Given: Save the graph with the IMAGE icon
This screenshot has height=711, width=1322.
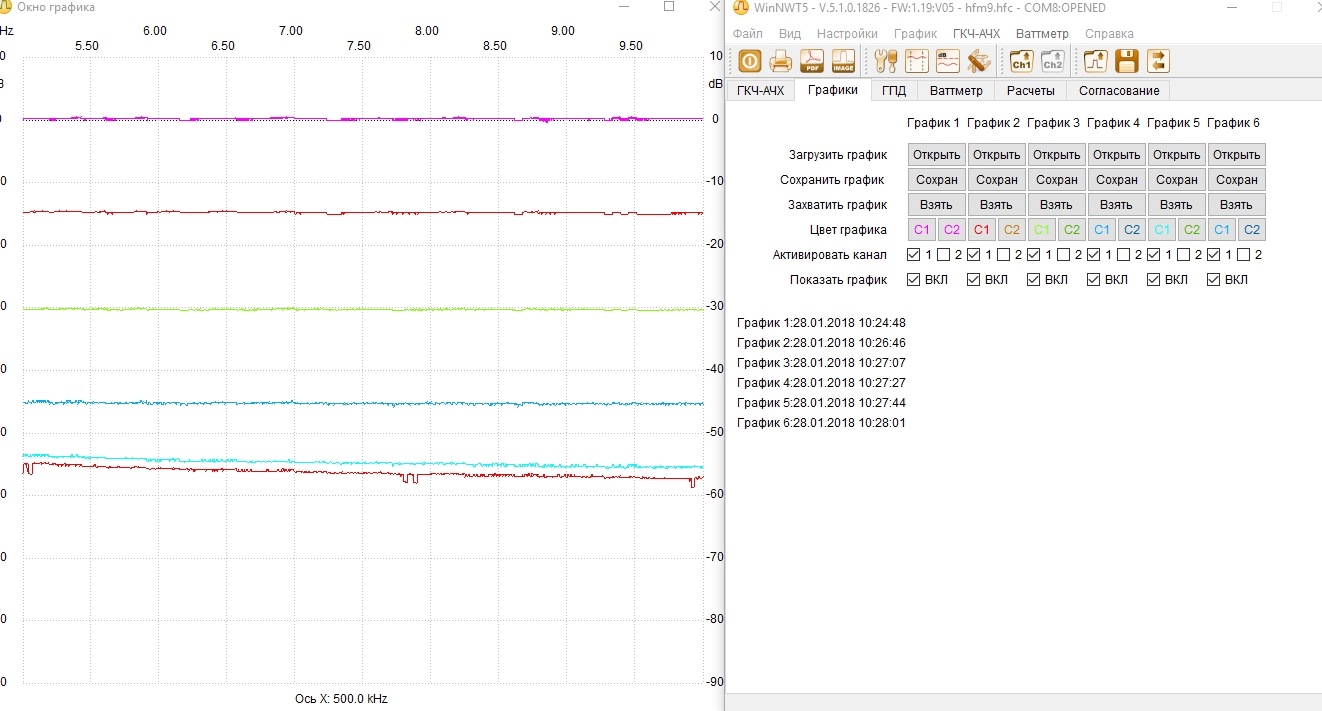Looking at the screenshot, I should [x=843, y=62].
